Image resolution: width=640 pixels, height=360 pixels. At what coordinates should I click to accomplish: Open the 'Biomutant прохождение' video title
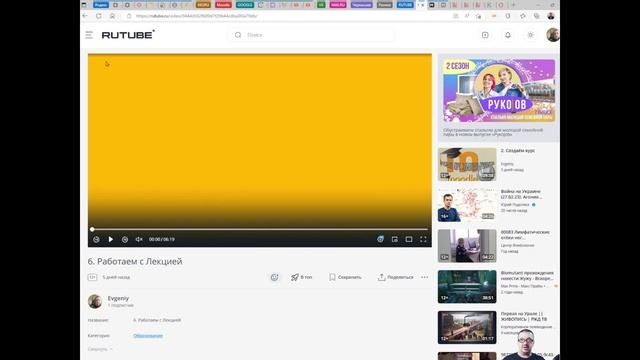click(527, 276)
